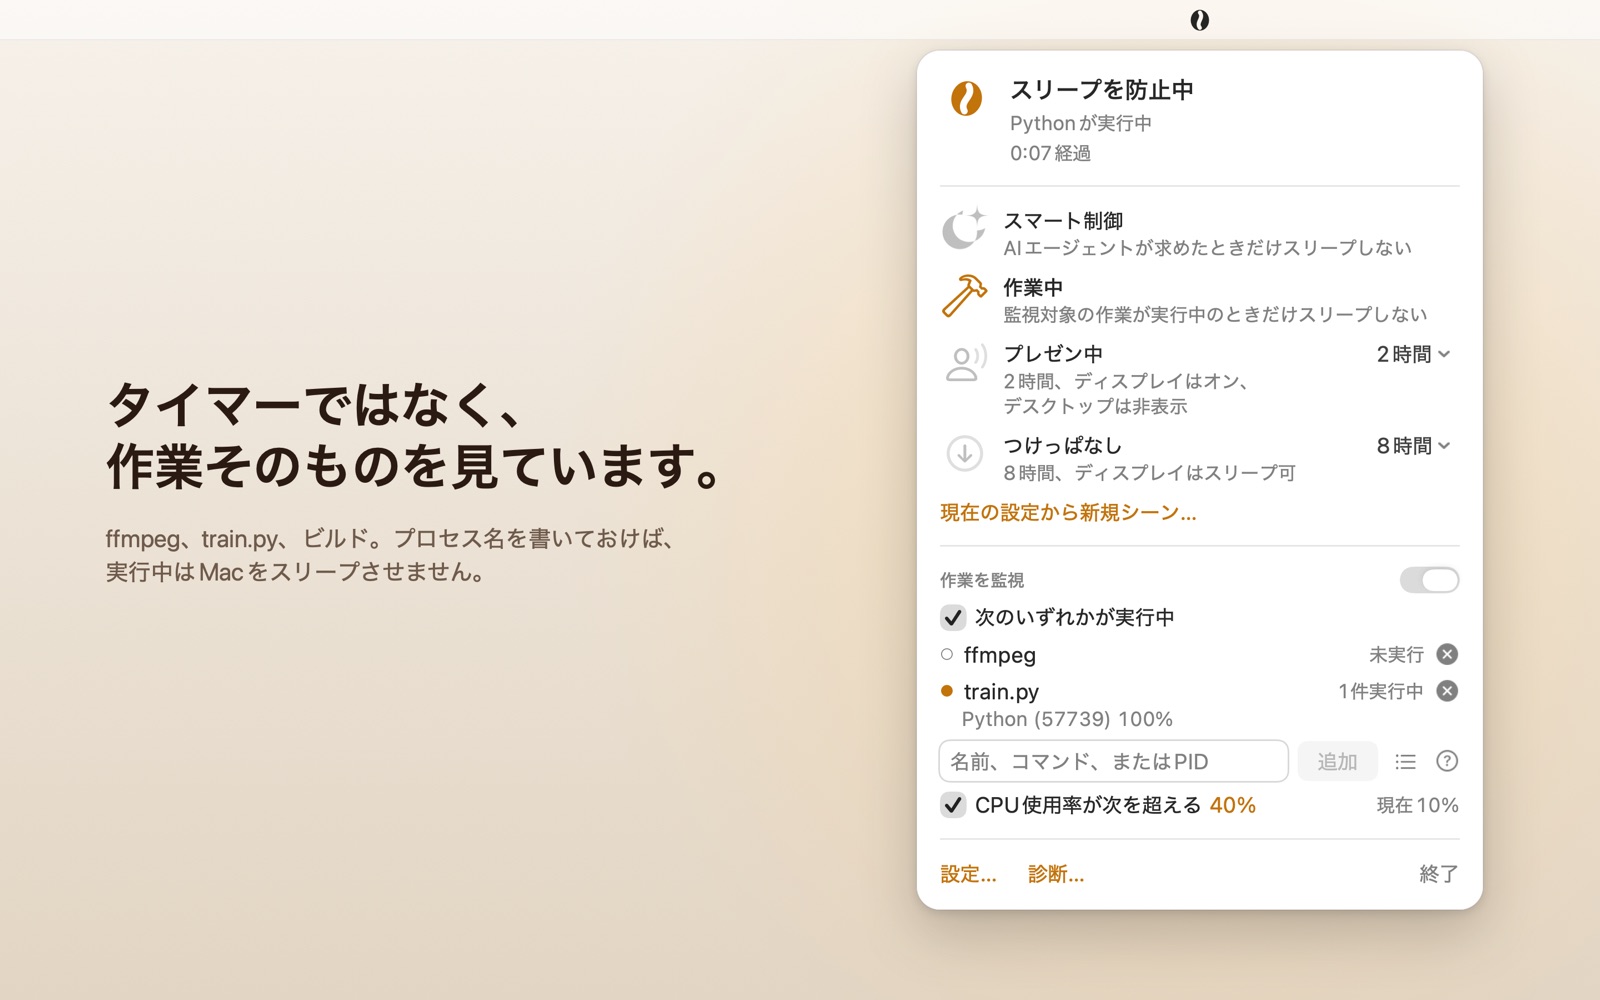Screen dimensions: 1600x1000
Task: Open the process list icon next to 追加
Action: coord(1405,762)
